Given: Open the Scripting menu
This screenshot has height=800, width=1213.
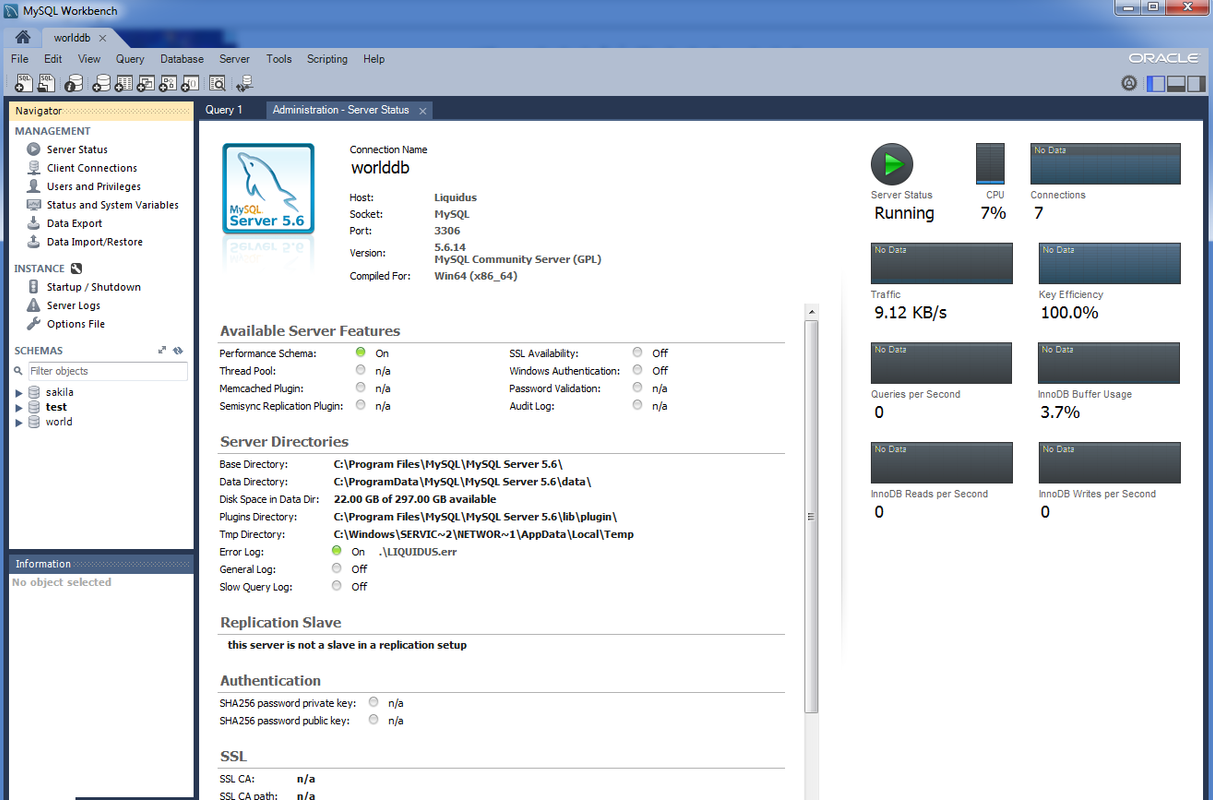Looking at the screenshot, I should pos(327,59).
